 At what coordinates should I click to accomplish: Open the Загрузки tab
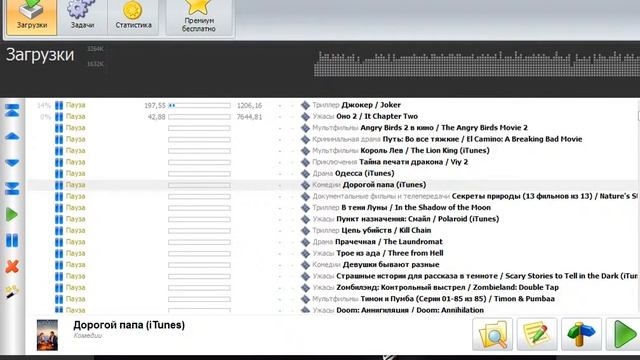point(32,17)
